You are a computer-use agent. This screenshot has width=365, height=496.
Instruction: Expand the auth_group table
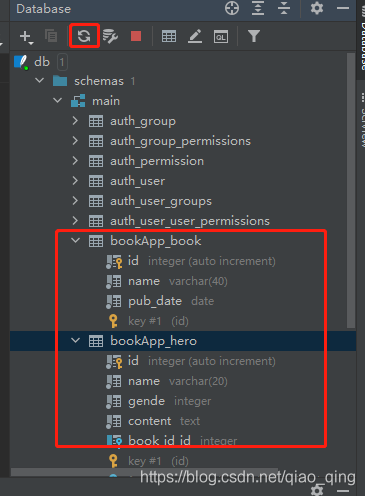[75, 121]
